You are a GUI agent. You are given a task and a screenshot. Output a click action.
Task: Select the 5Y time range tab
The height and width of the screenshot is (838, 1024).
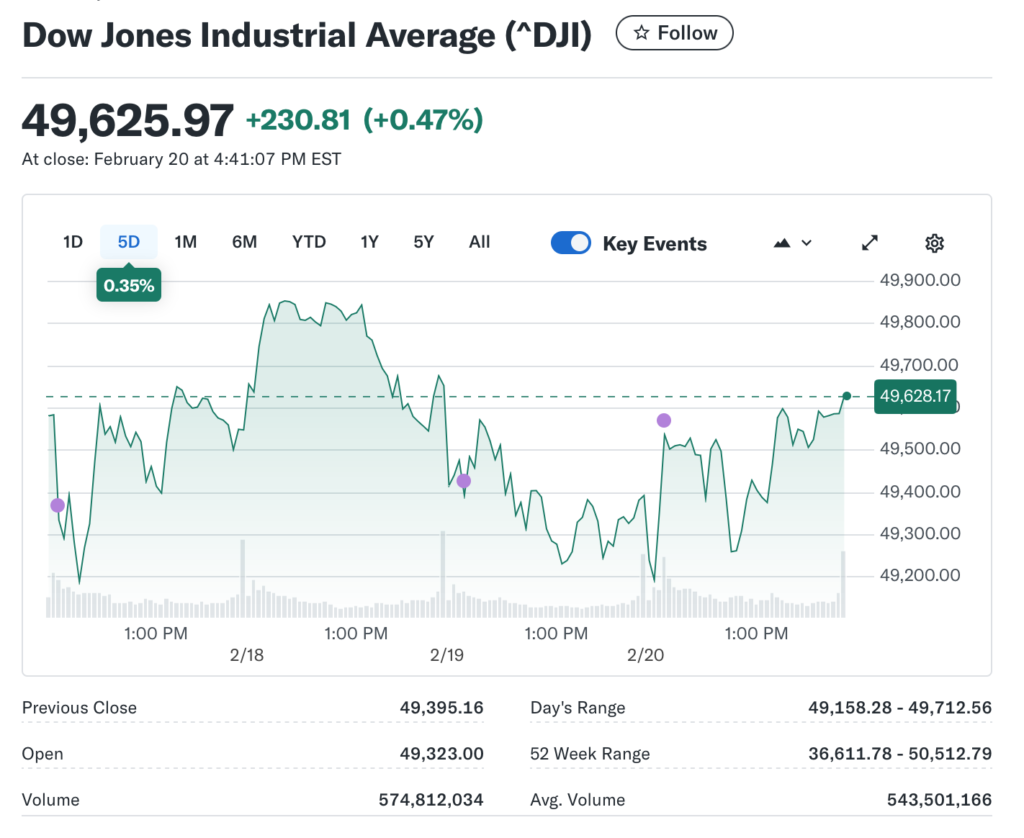(x=423, y=242)
